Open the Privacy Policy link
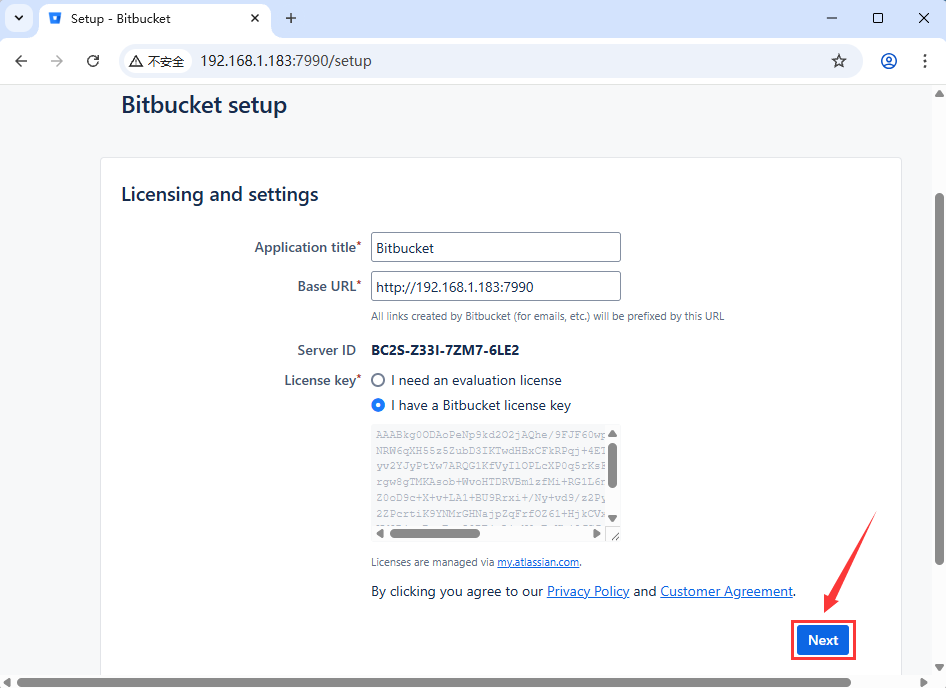The height and width of the screenshot is (688, 946). [x=588, y=591]
